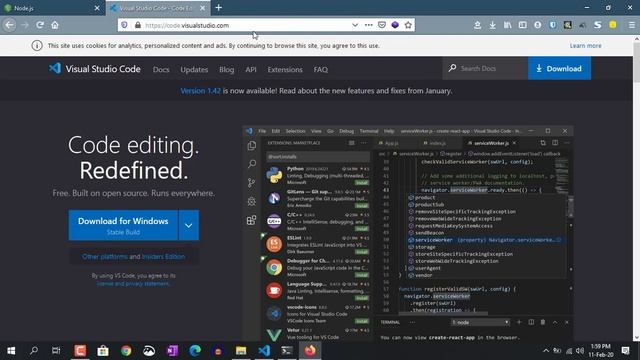640x360 pixels.
Task: Open Firefox account icon
Action: (x=538, y=25)
